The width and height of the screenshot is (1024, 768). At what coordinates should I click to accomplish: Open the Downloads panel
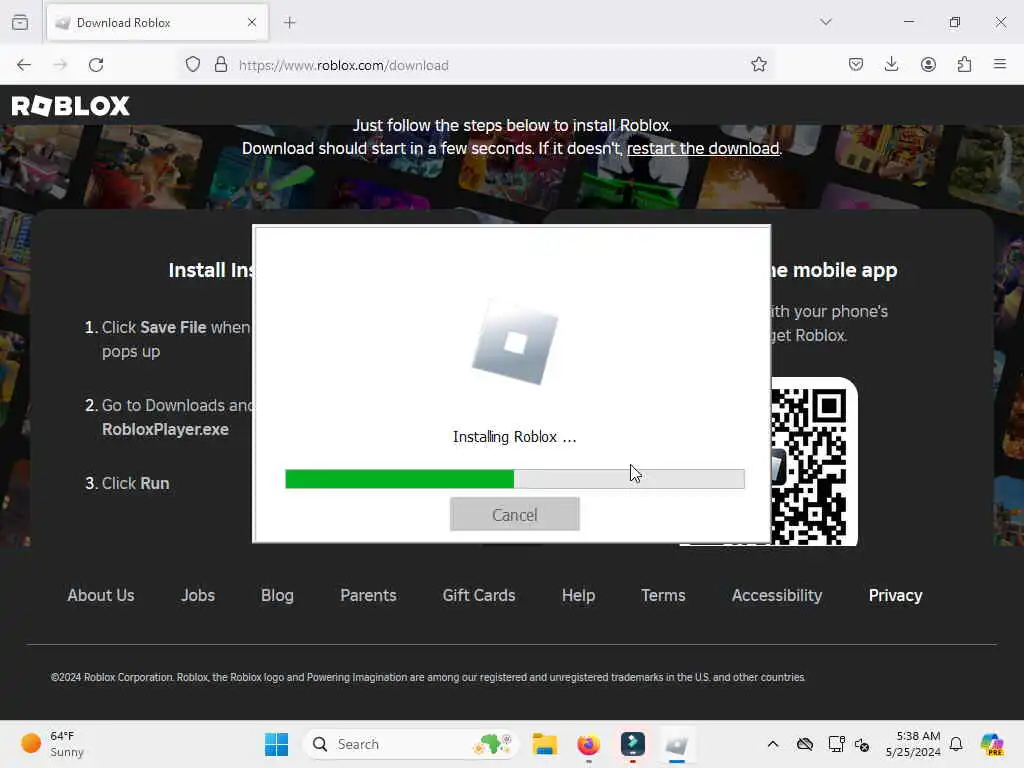tap(891, 65)
